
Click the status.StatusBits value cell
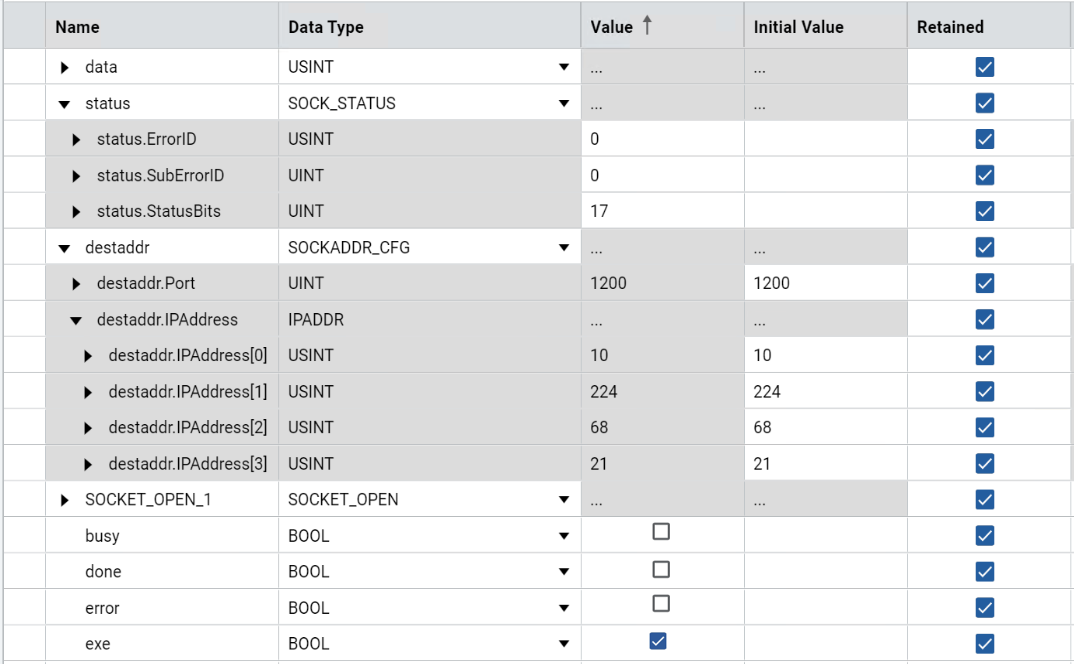[x=662, y=211]
